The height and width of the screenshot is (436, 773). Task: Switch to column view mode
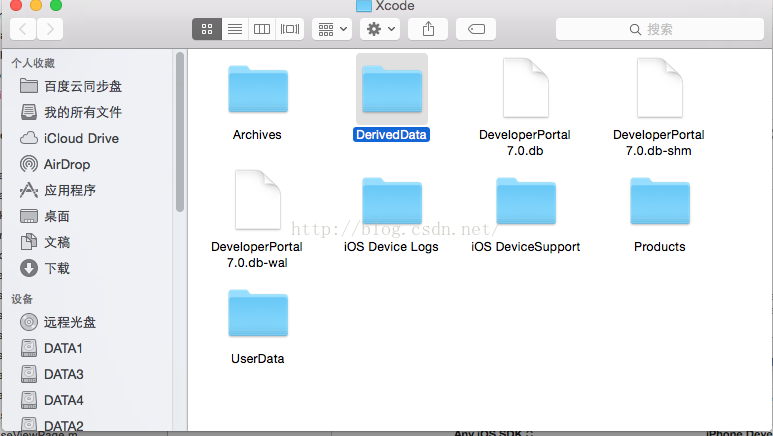coord(262,29)
